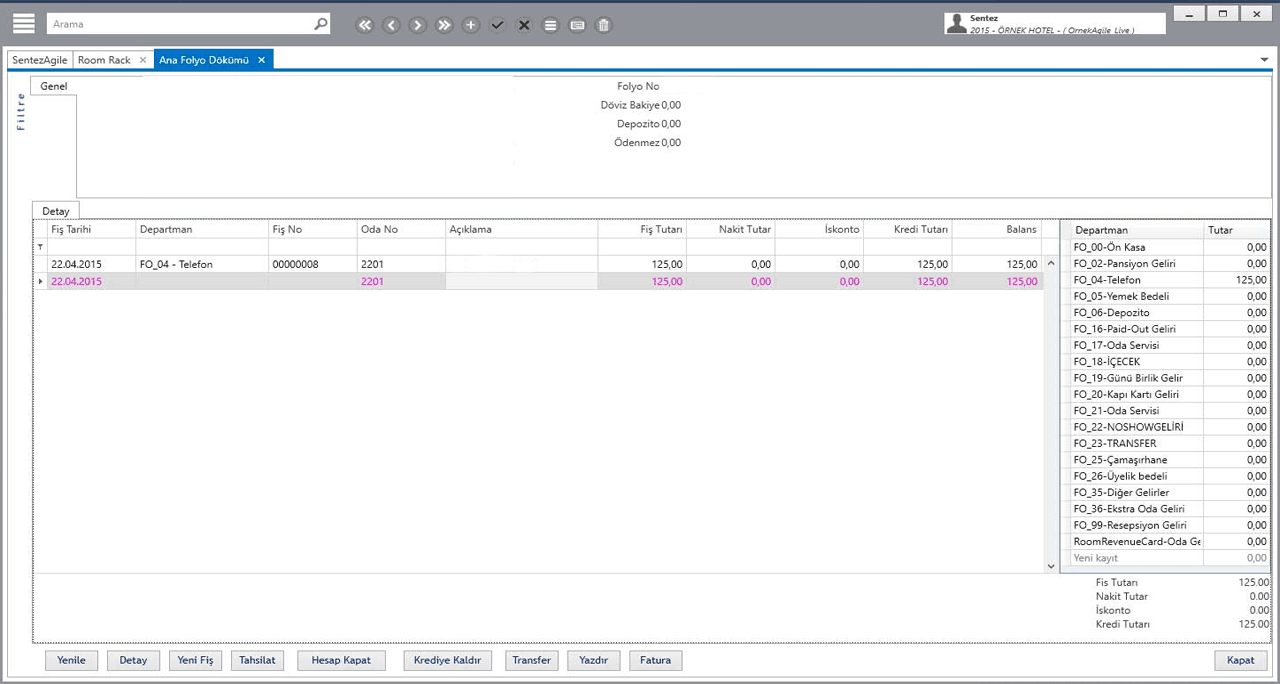The width and height of the screenshot is (1280, 684).
Task: Select FO_06-Depozito row
Action: click(1165, 313)
